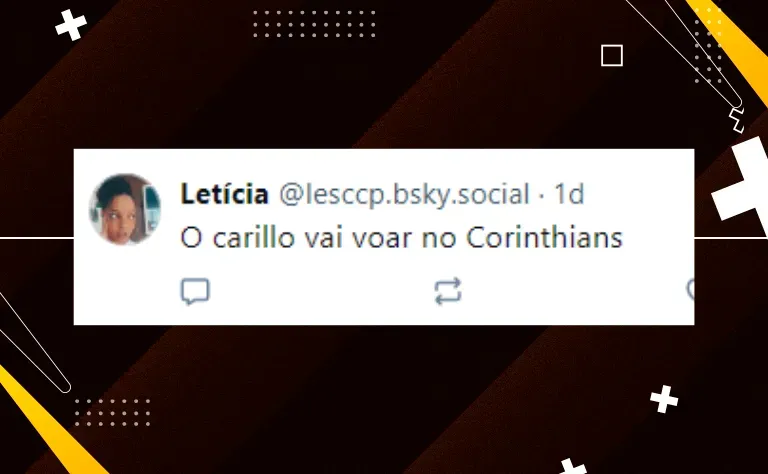This screenshot has width=768, height=474.
Task: Click the 1d timestamp on the post
Action: (569, 194)
